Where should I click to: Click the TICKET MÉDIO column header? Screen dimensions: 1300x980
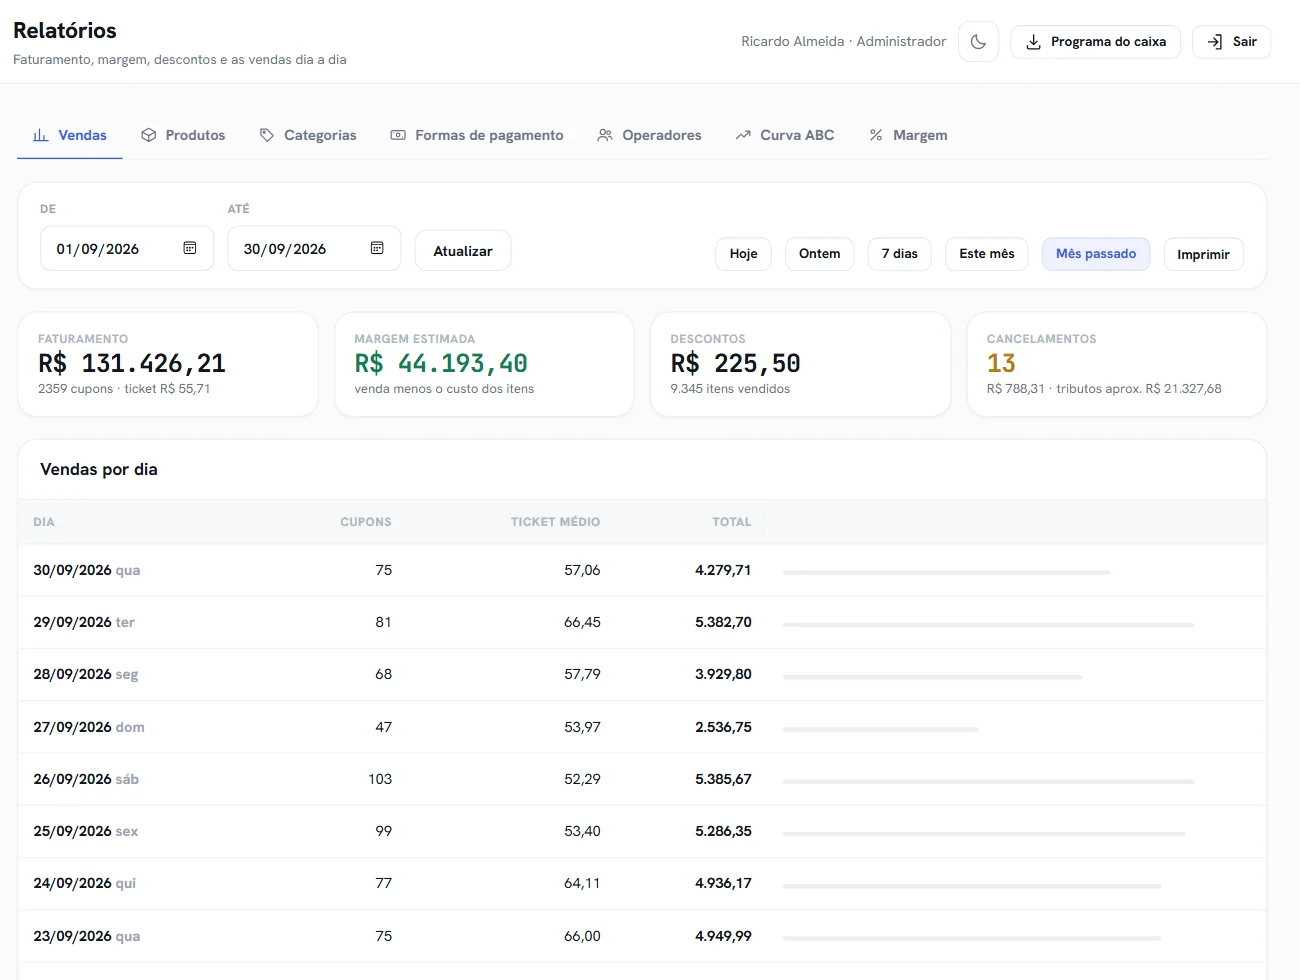click(555, 522)
